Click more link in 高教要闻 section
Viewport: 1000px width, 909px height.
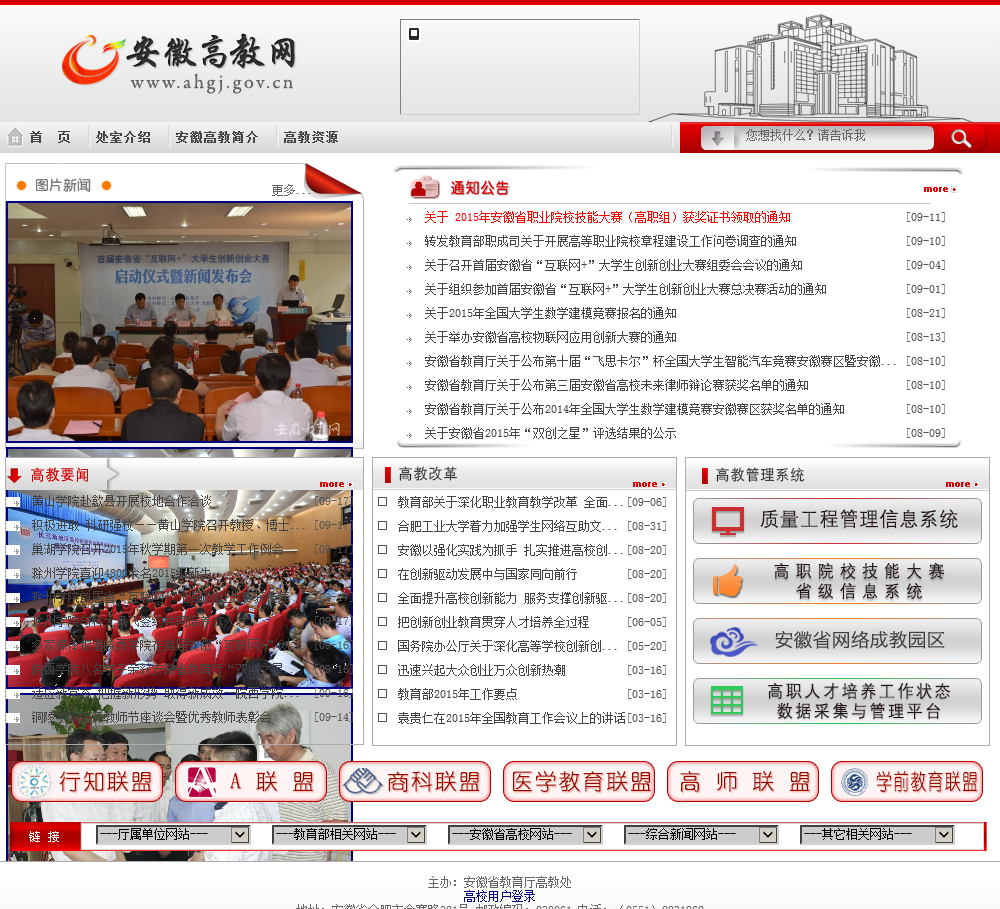pos(335,484)
